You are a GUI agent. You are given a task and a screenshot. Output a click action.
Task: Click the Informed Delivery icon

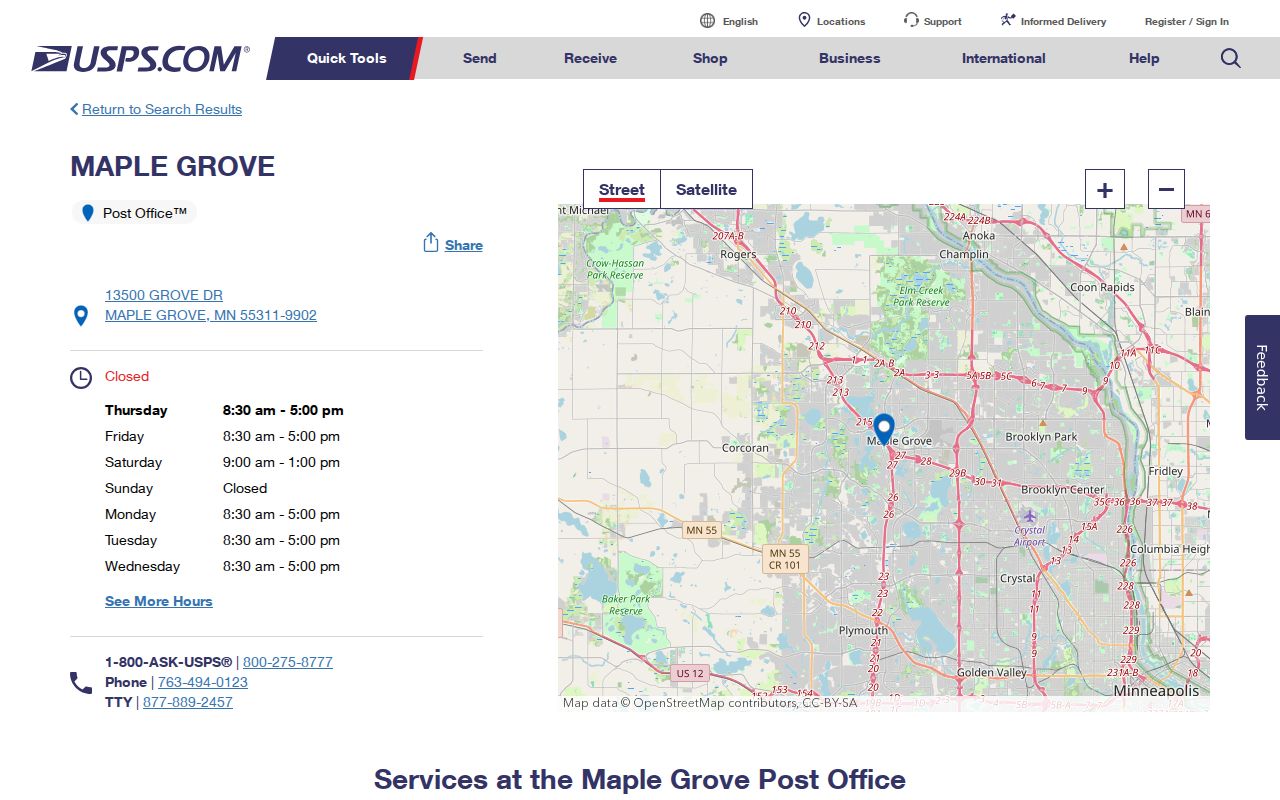[1008, 20]
